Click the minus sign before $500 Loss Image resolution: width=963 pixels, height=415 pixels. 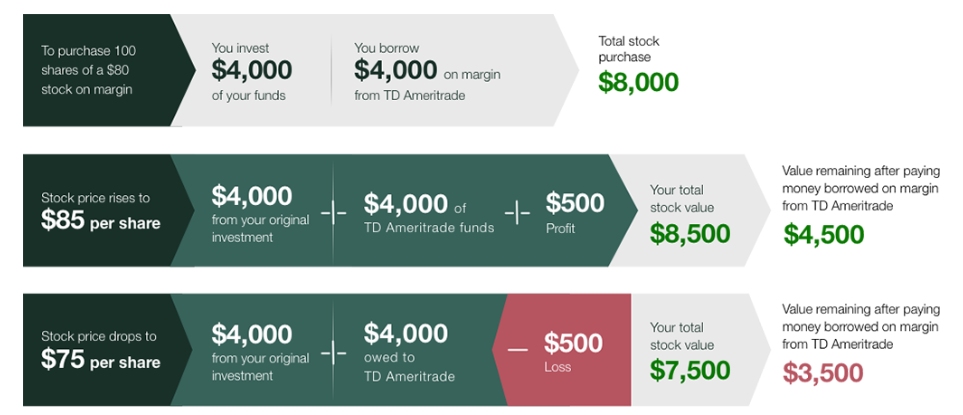point(518,349)
